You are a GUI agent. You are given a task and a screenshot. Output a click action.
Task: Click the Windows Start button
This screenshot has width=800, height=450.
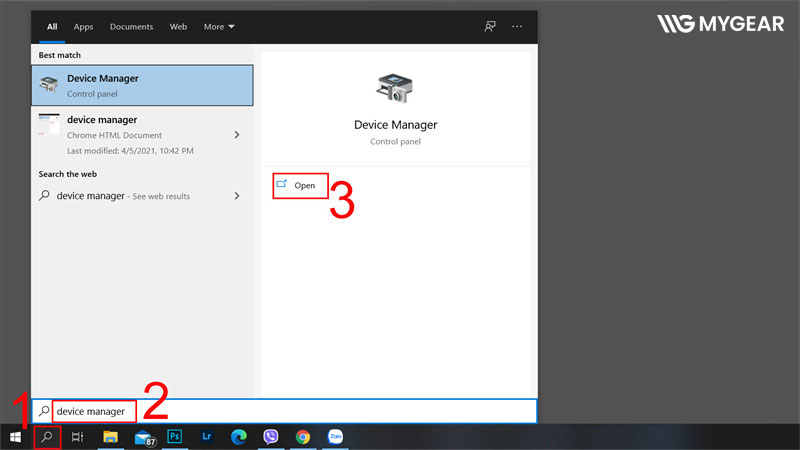(x=16, y=437)
